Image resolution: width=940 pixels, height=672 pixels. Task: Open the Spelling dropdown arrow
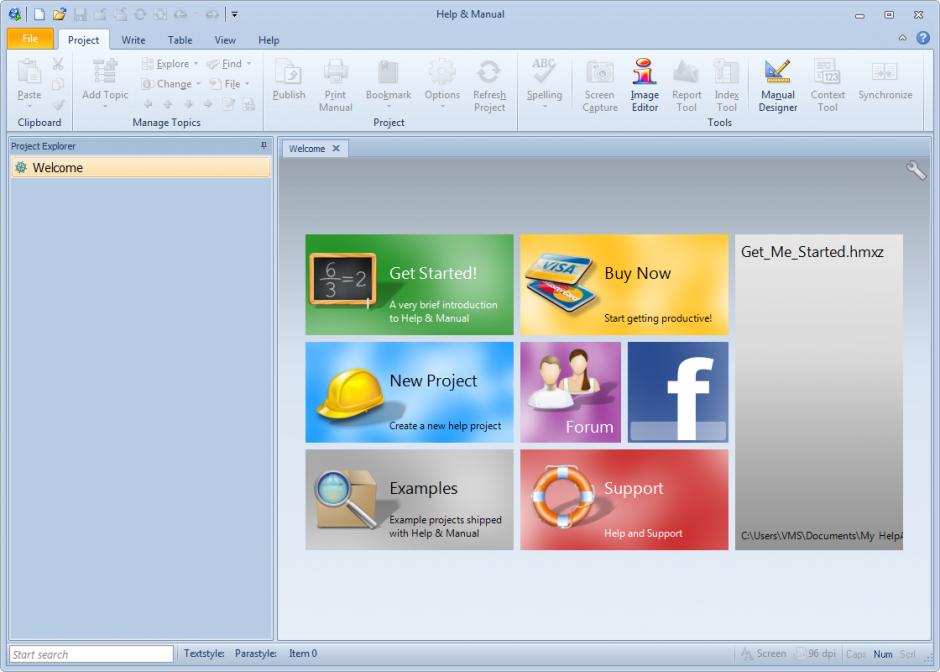[544, 107]
